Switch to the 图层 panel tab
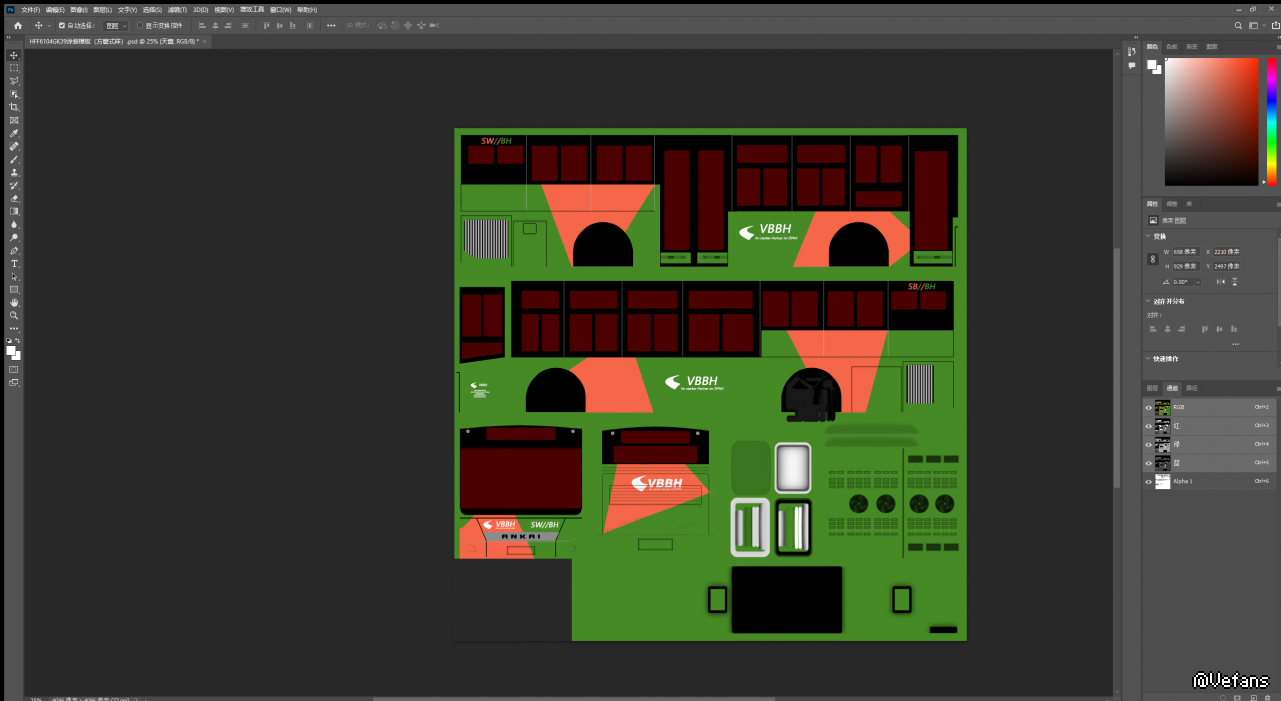The width and height of the screenshot is (1281, 701). coord(1152,388)
